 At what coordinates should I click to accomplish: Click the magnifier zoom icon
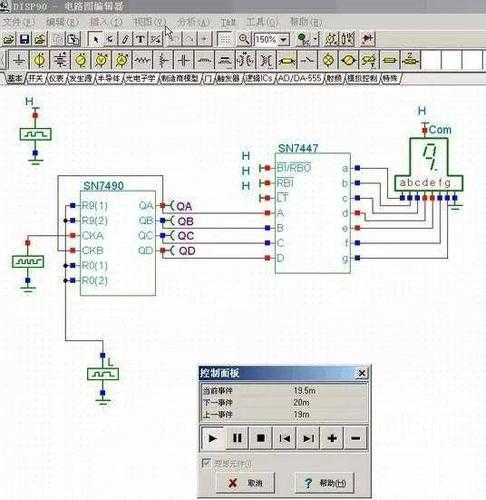[x=244, y=39]
